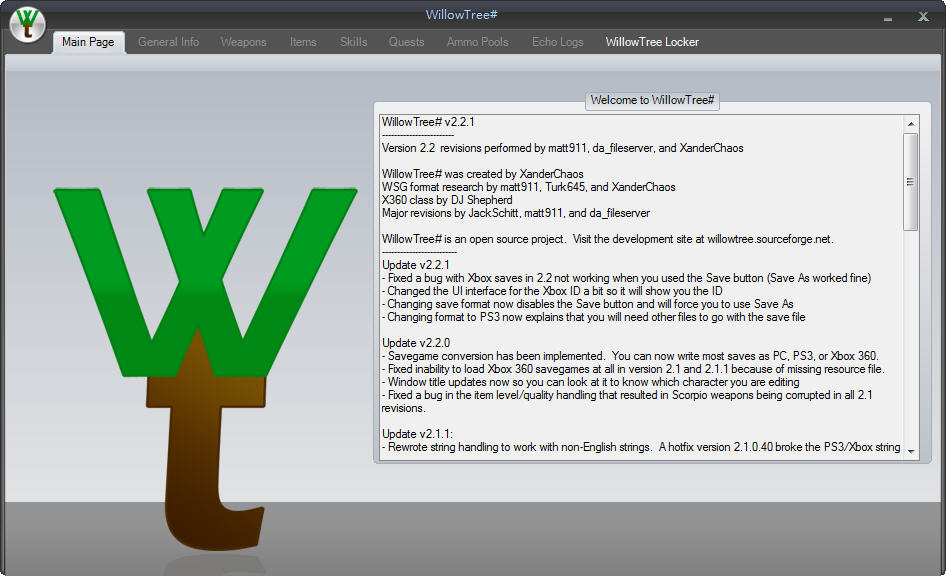Click the 'Update v2.2.1' heading text
Viewport: 946px width, 576px height.
point(416,265)
